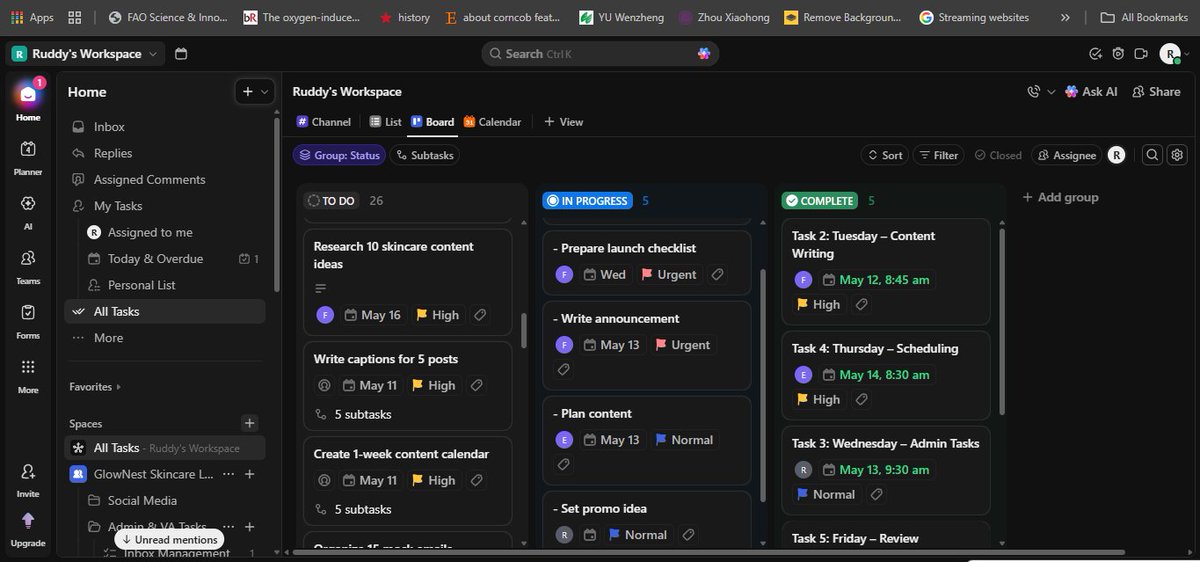The width and height of the screenshot is (1200, 562).
Task: Click COMPLETE status badge
Action: tap(820, 201)
